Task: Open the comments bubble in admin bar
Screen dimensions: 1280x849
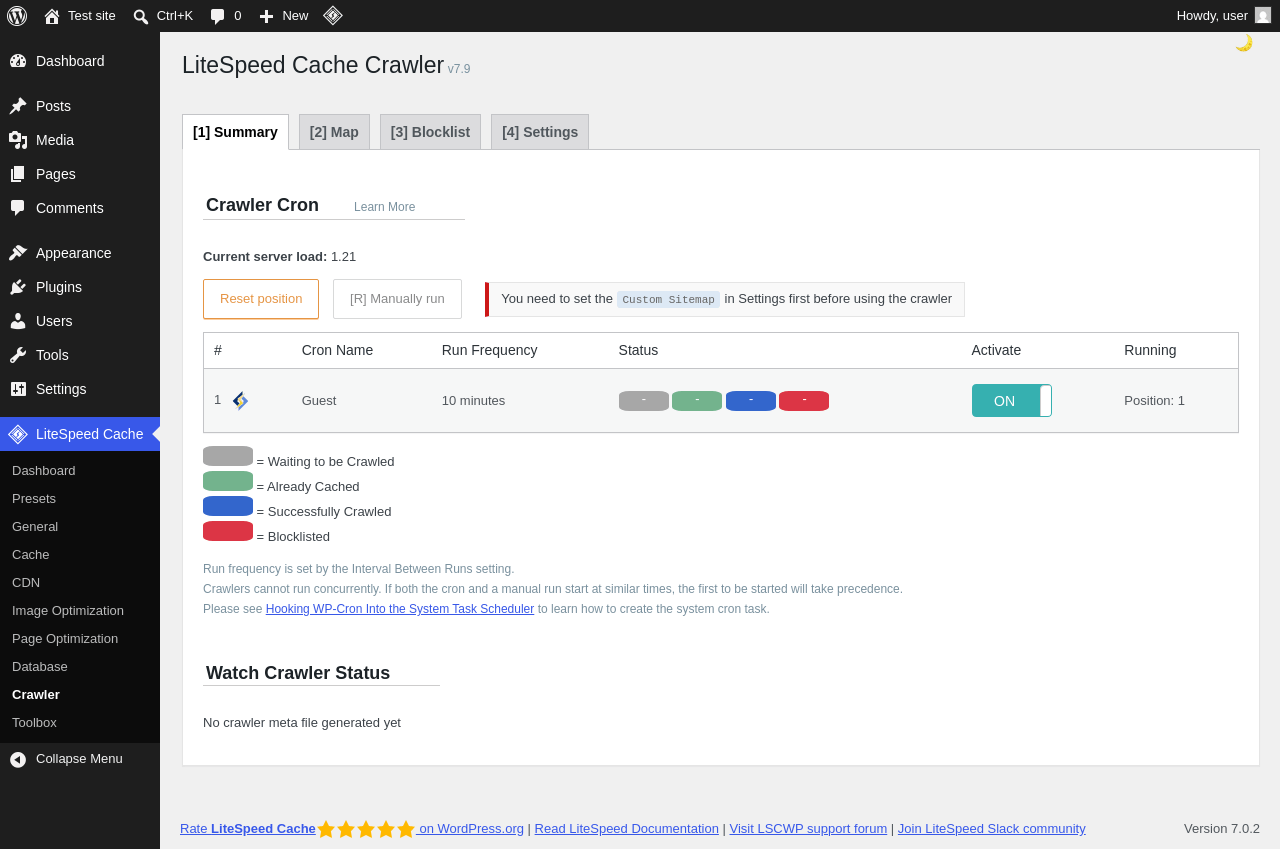Action: coord(218,16)
